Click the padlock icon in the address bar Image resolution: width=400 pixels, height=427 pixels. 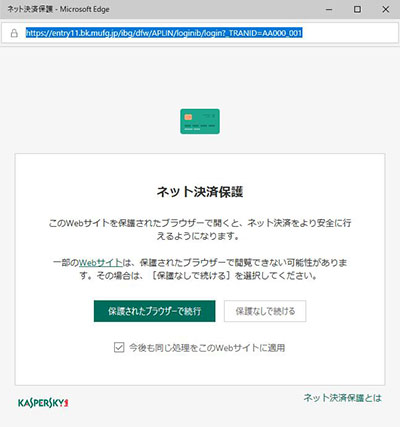click(x=14, y=33)
